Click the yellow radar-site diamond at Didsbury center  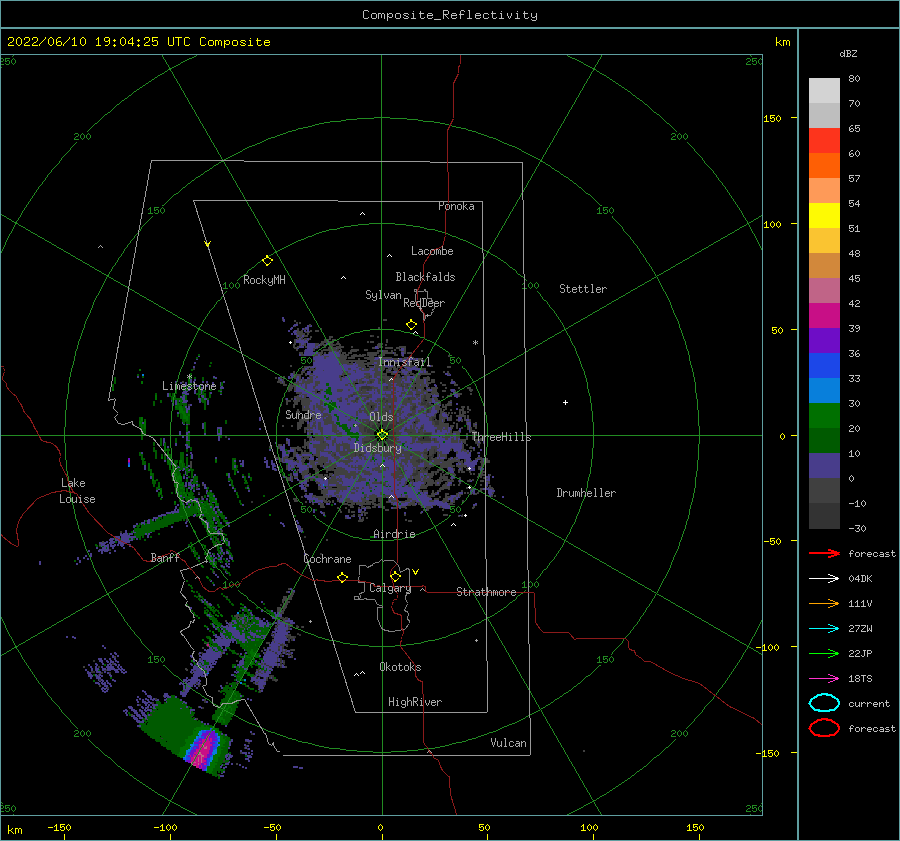click(382, 435)
